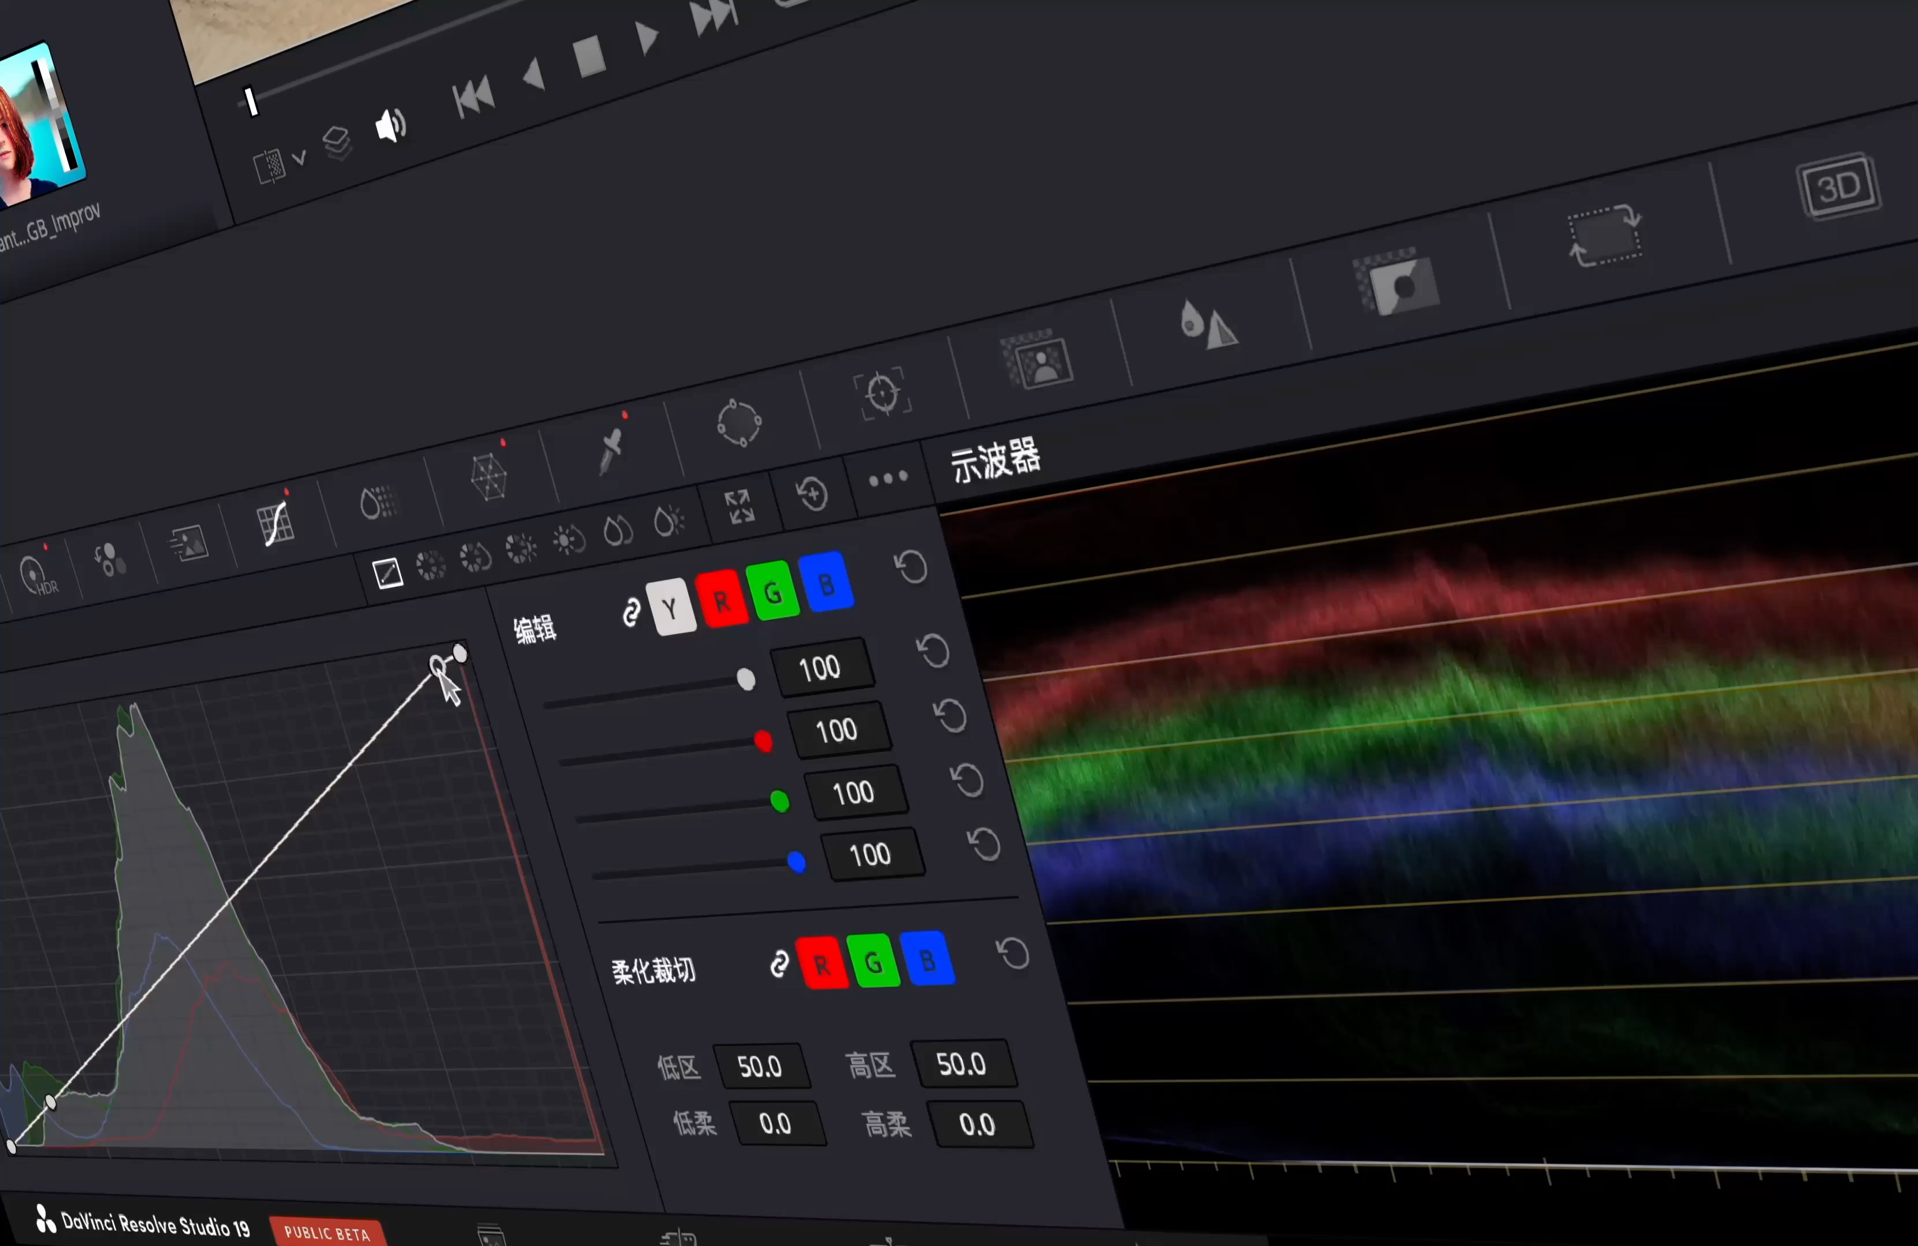
Task: Click the soft clip low value 50.0 field
Action: click(760, 1066)
